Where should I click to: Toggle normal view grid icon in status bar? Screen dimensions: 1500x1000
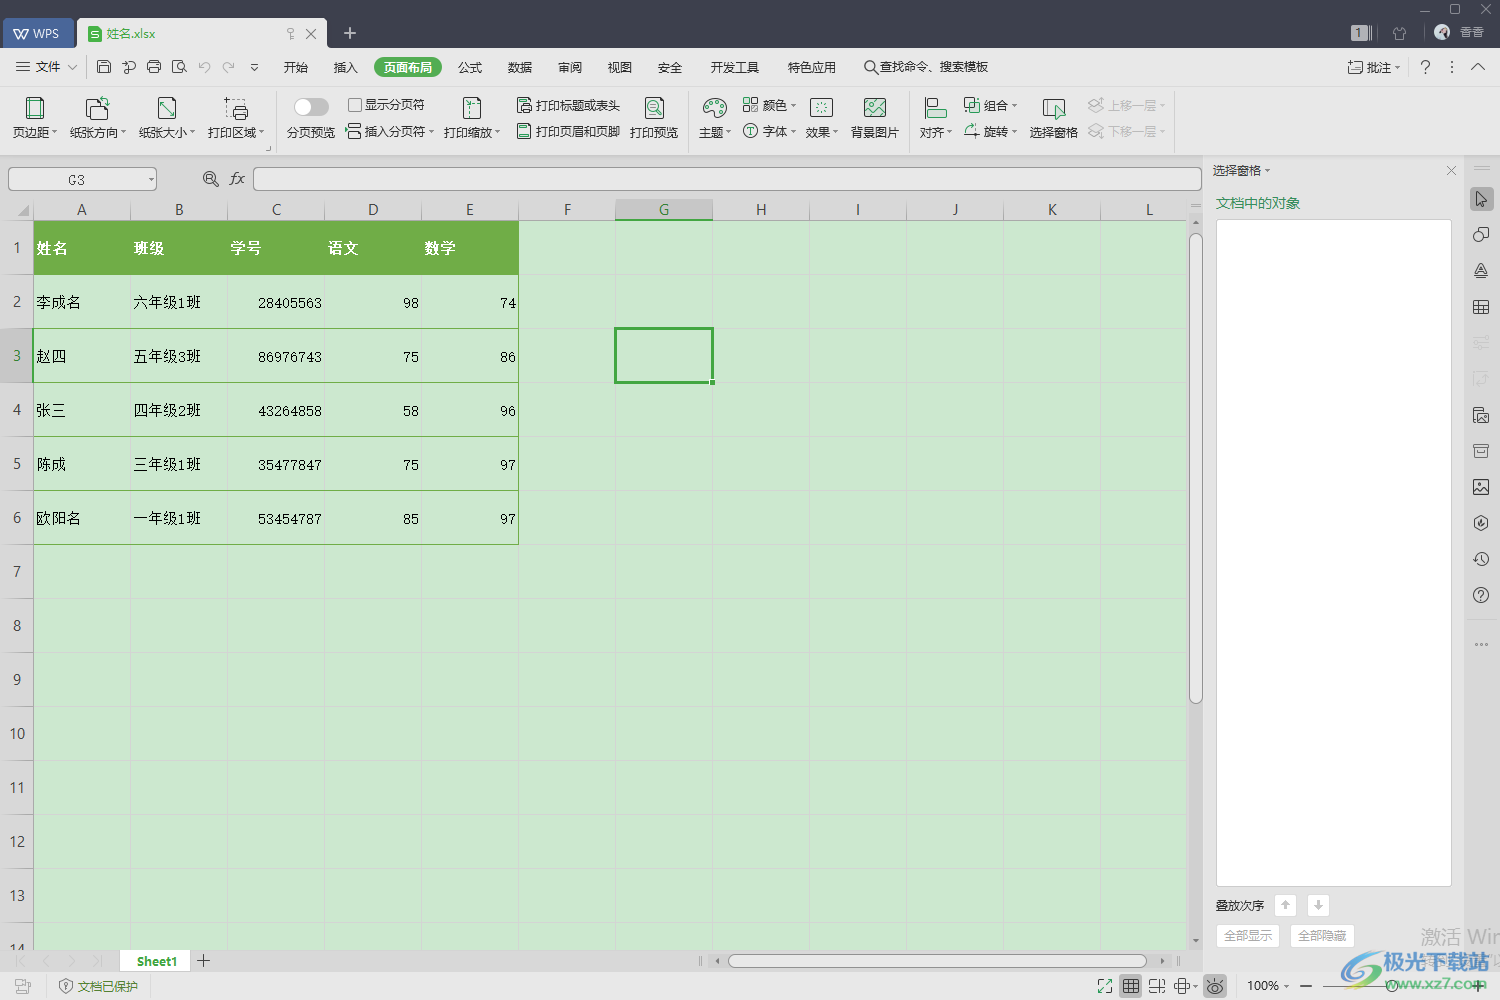click(x=1131, y=986)
